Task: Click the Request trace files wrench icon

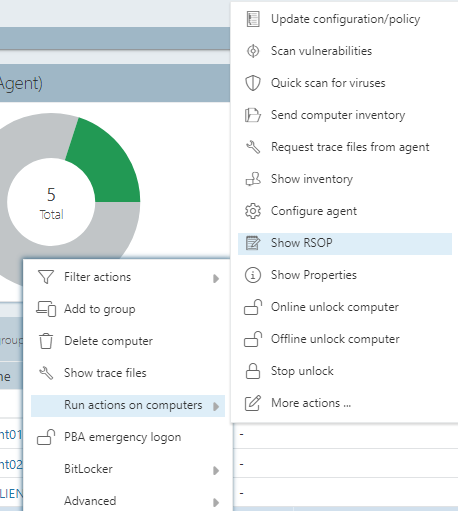Action: 253,147
